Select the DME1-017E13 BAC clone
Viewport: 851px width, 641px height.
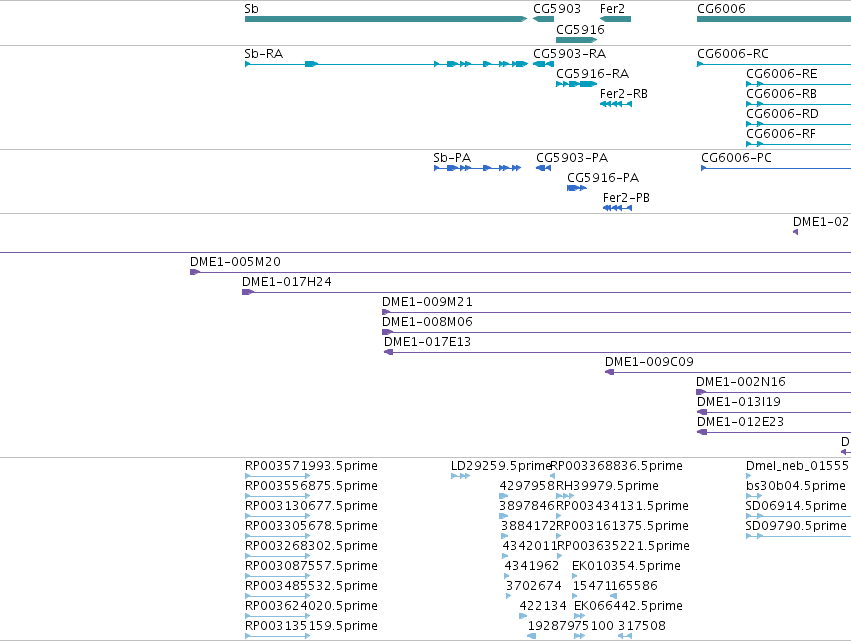coord(617,352)
